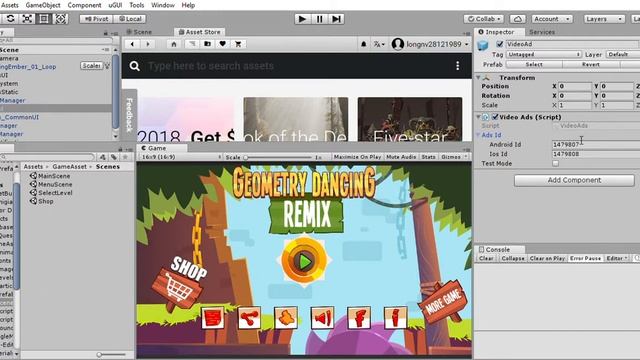This screenshot has height=360, width=640.
Task: Toggle the Local handle rotation button
Action: [x=130, y=19]
